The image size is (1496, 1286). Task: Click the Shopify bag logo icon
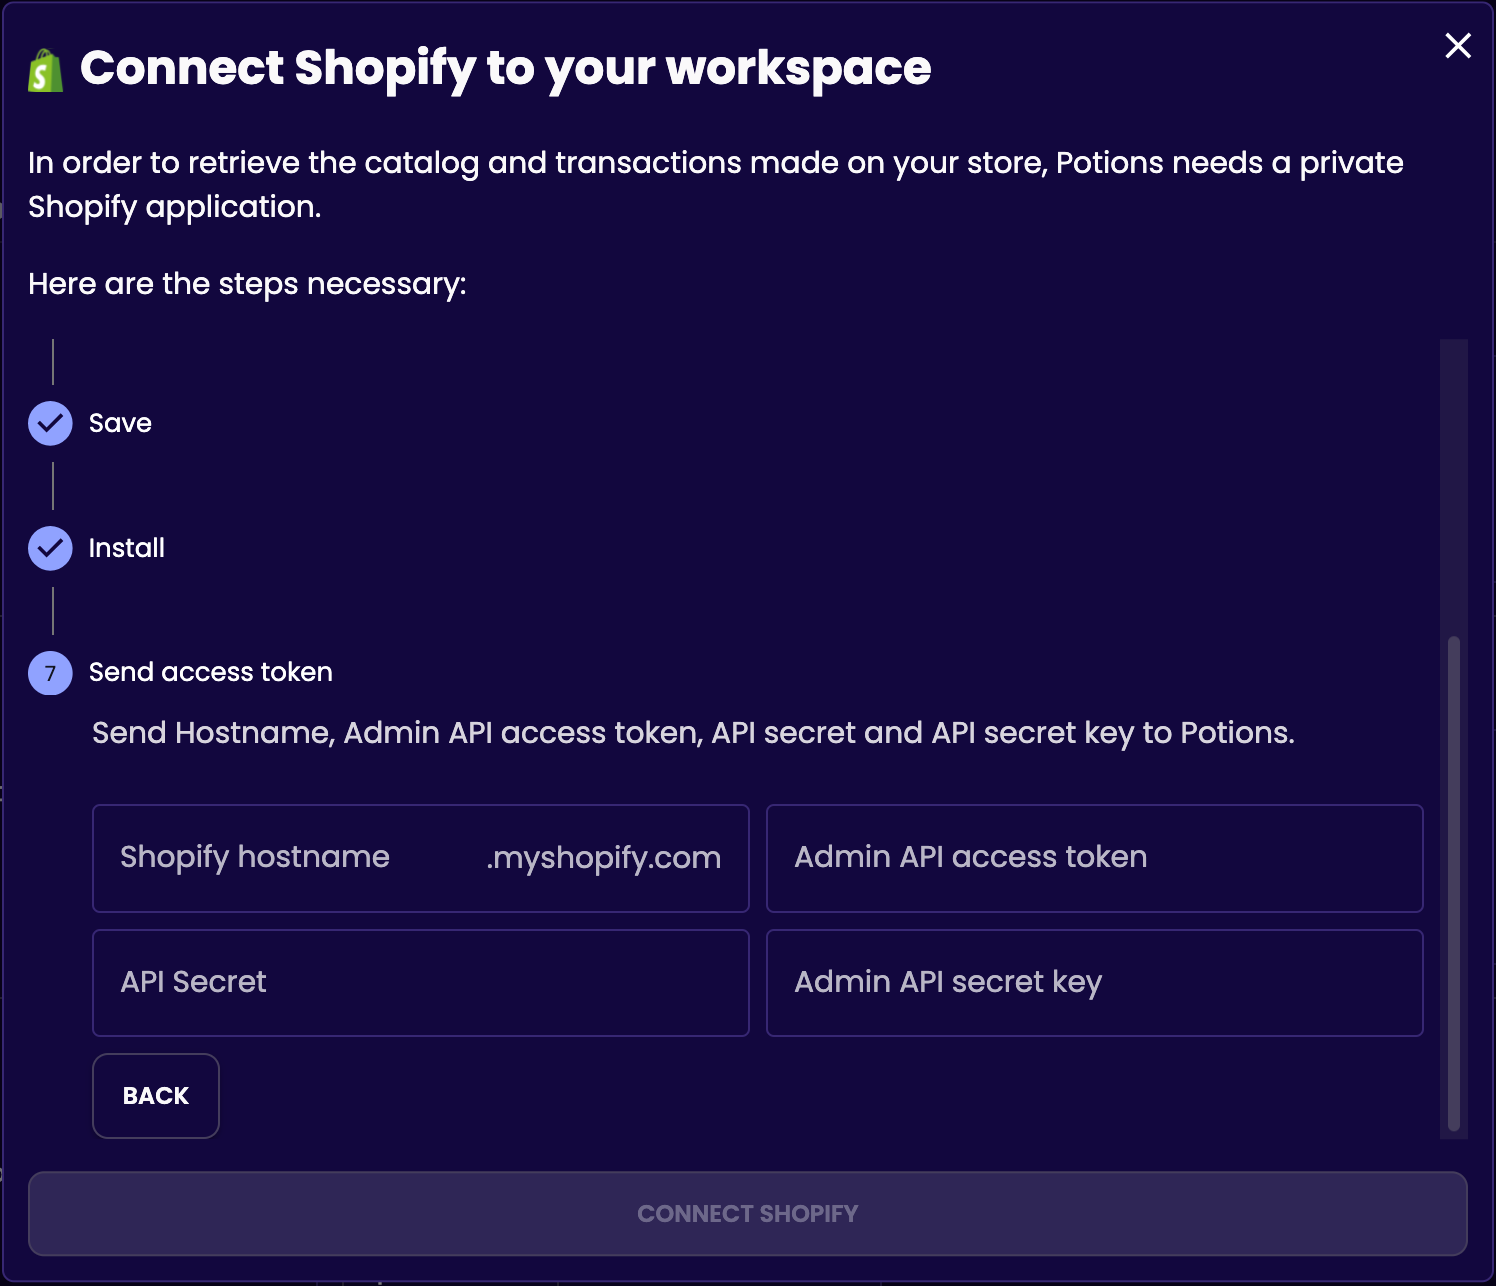tap(45, 70)
